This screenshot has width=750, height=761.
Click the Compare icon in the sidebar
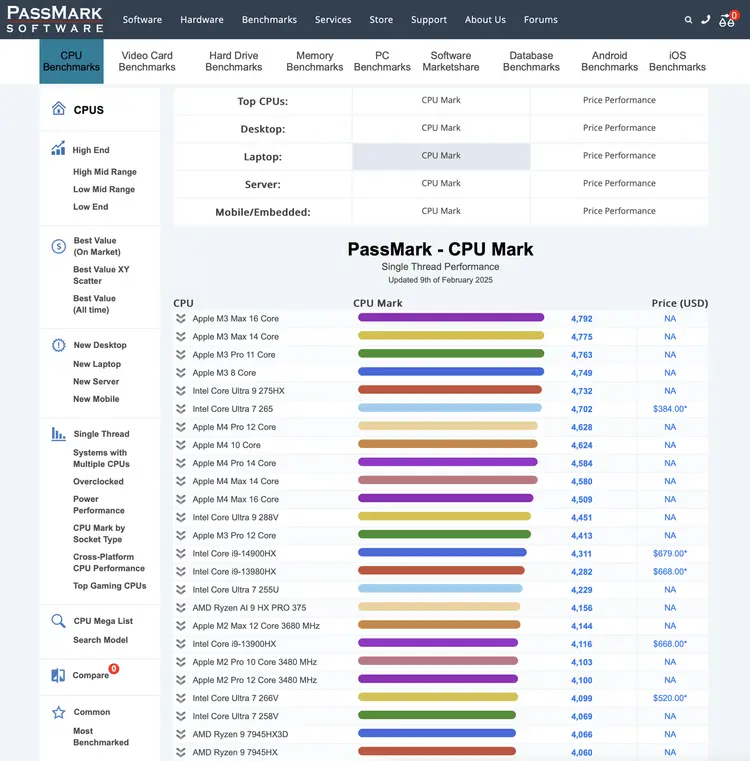[x=58, y=675]
